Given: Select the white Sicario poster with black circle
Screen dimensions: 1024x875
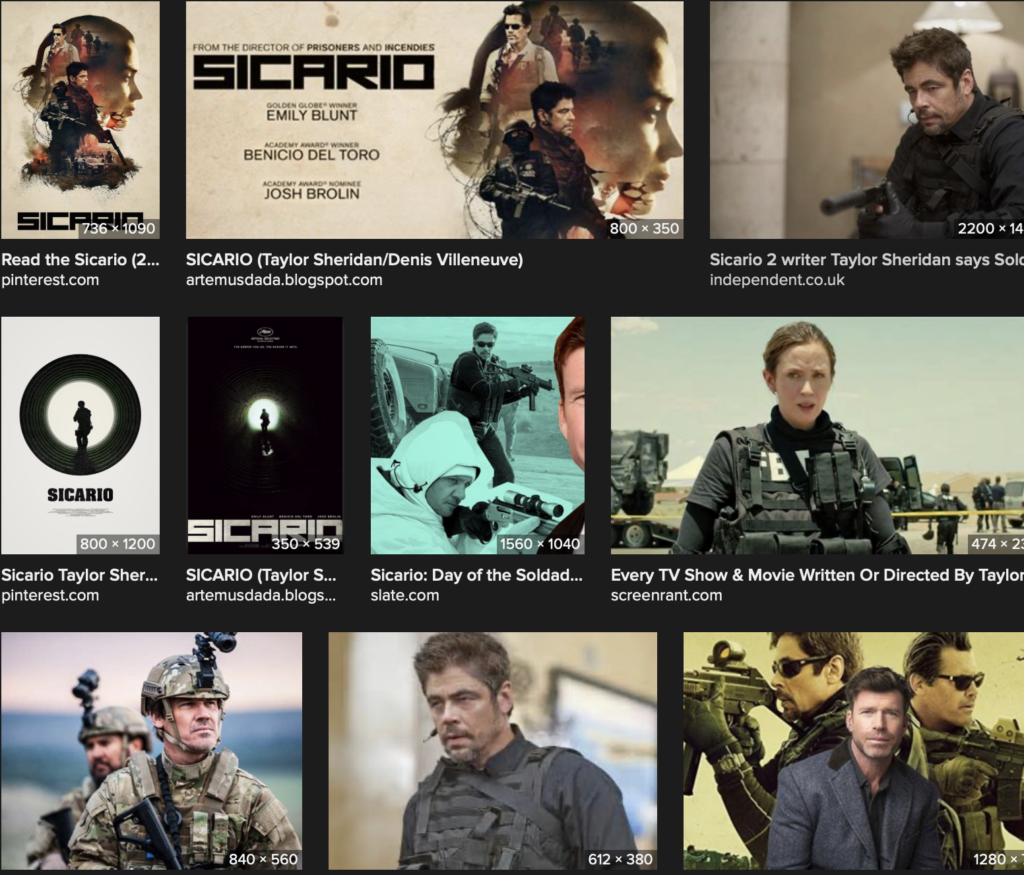Looking at the screenshot, I should point(80,436).
